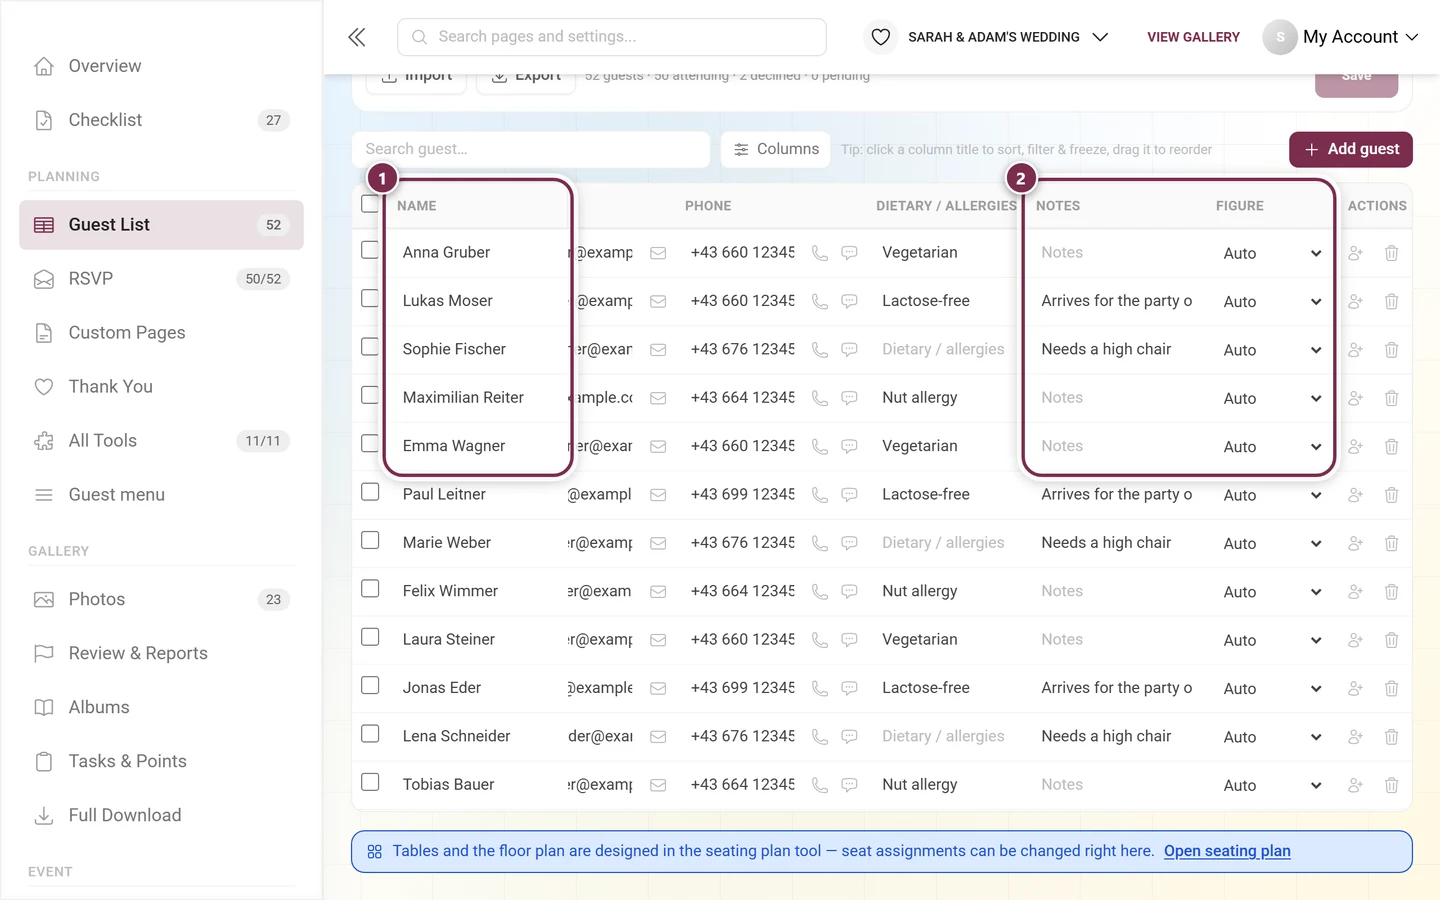
Task: Collapse the sidebar with double-chevron icon
Action: (357, 37)
